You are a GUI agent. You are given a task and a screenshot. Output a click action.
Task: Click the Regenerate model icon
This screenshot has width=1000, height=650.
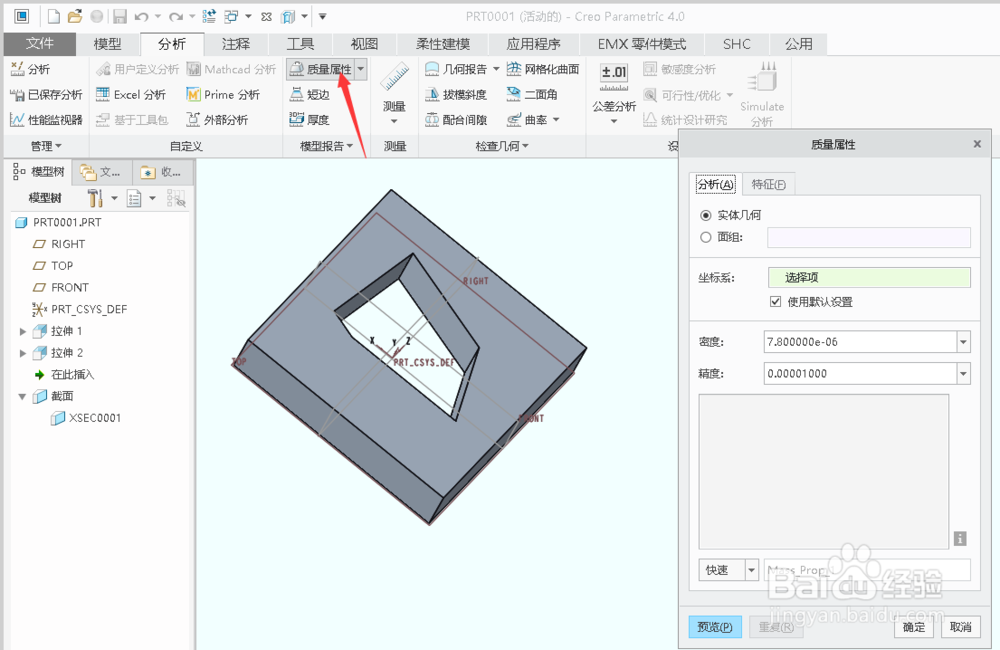point(209,17)
